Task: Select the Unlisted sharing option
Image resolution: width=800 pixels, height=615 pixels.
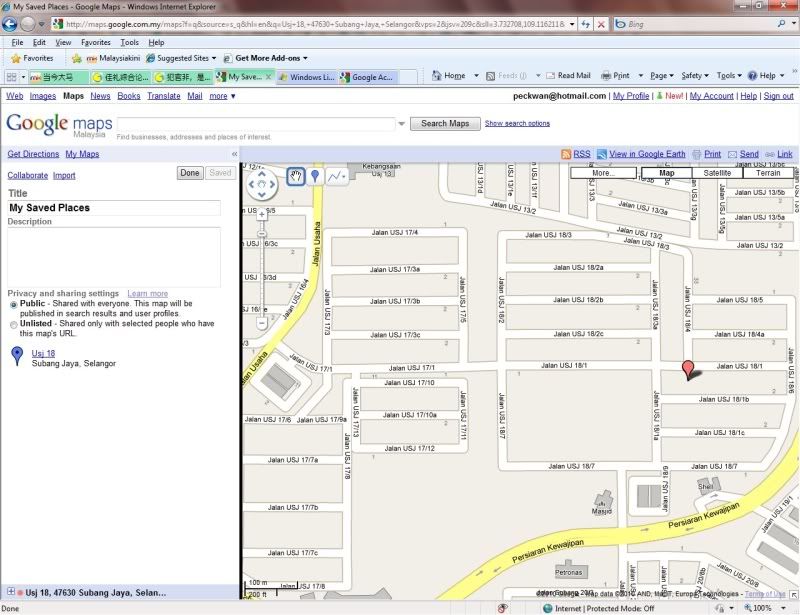Action: click(x=13, y=324)
